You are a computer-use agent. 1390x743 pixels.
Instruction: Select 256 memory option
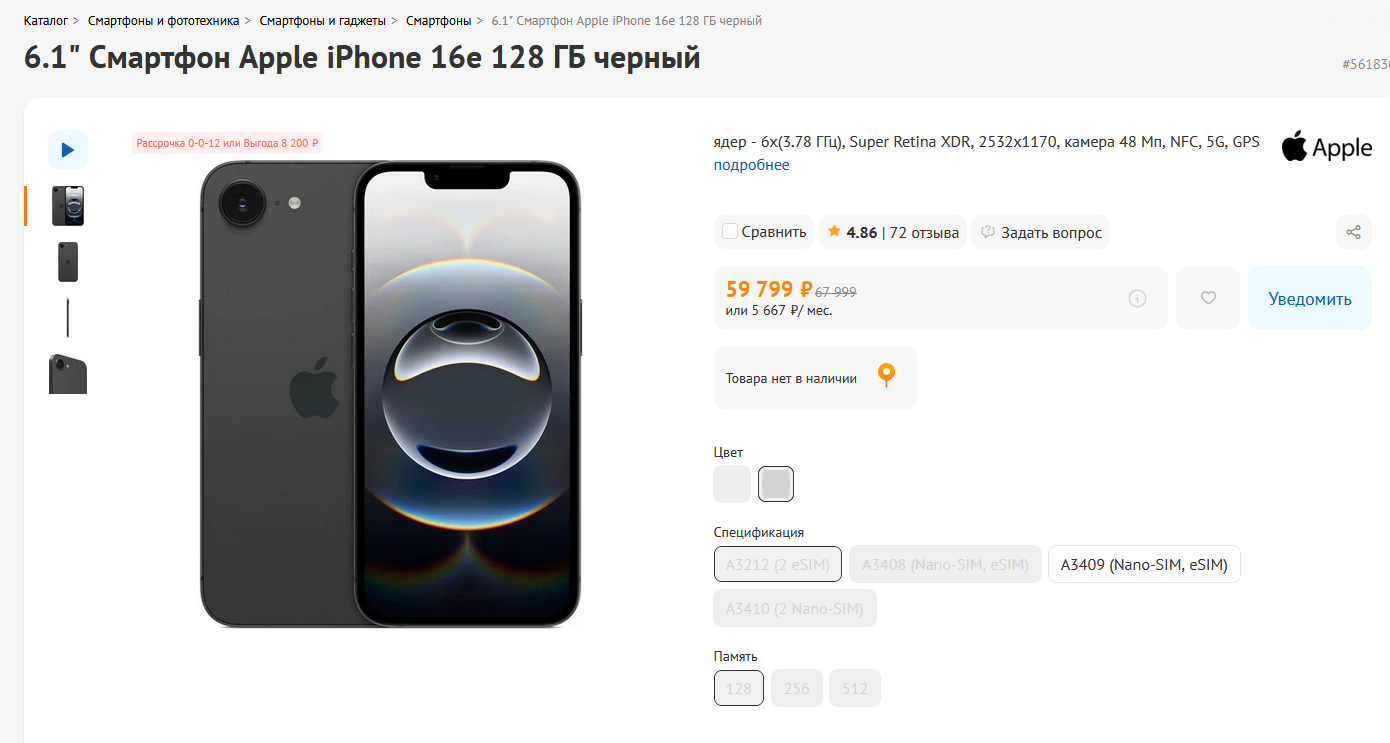point(797,688)
